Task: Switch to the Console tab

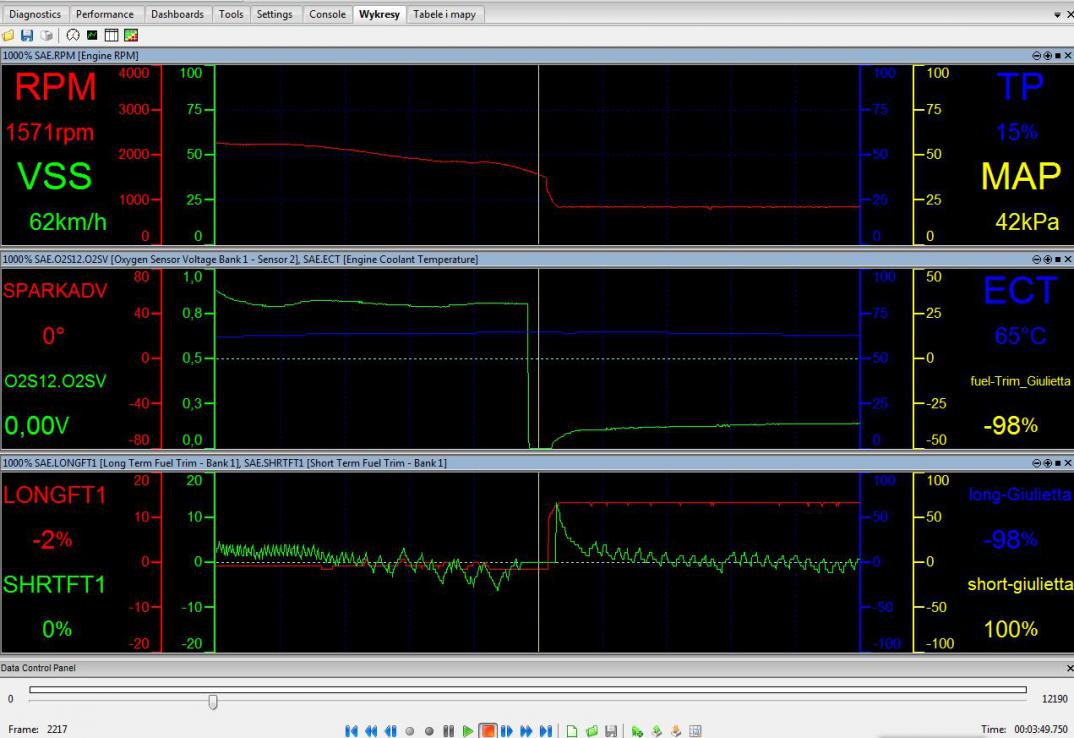Action: click(x=327, y=14)
